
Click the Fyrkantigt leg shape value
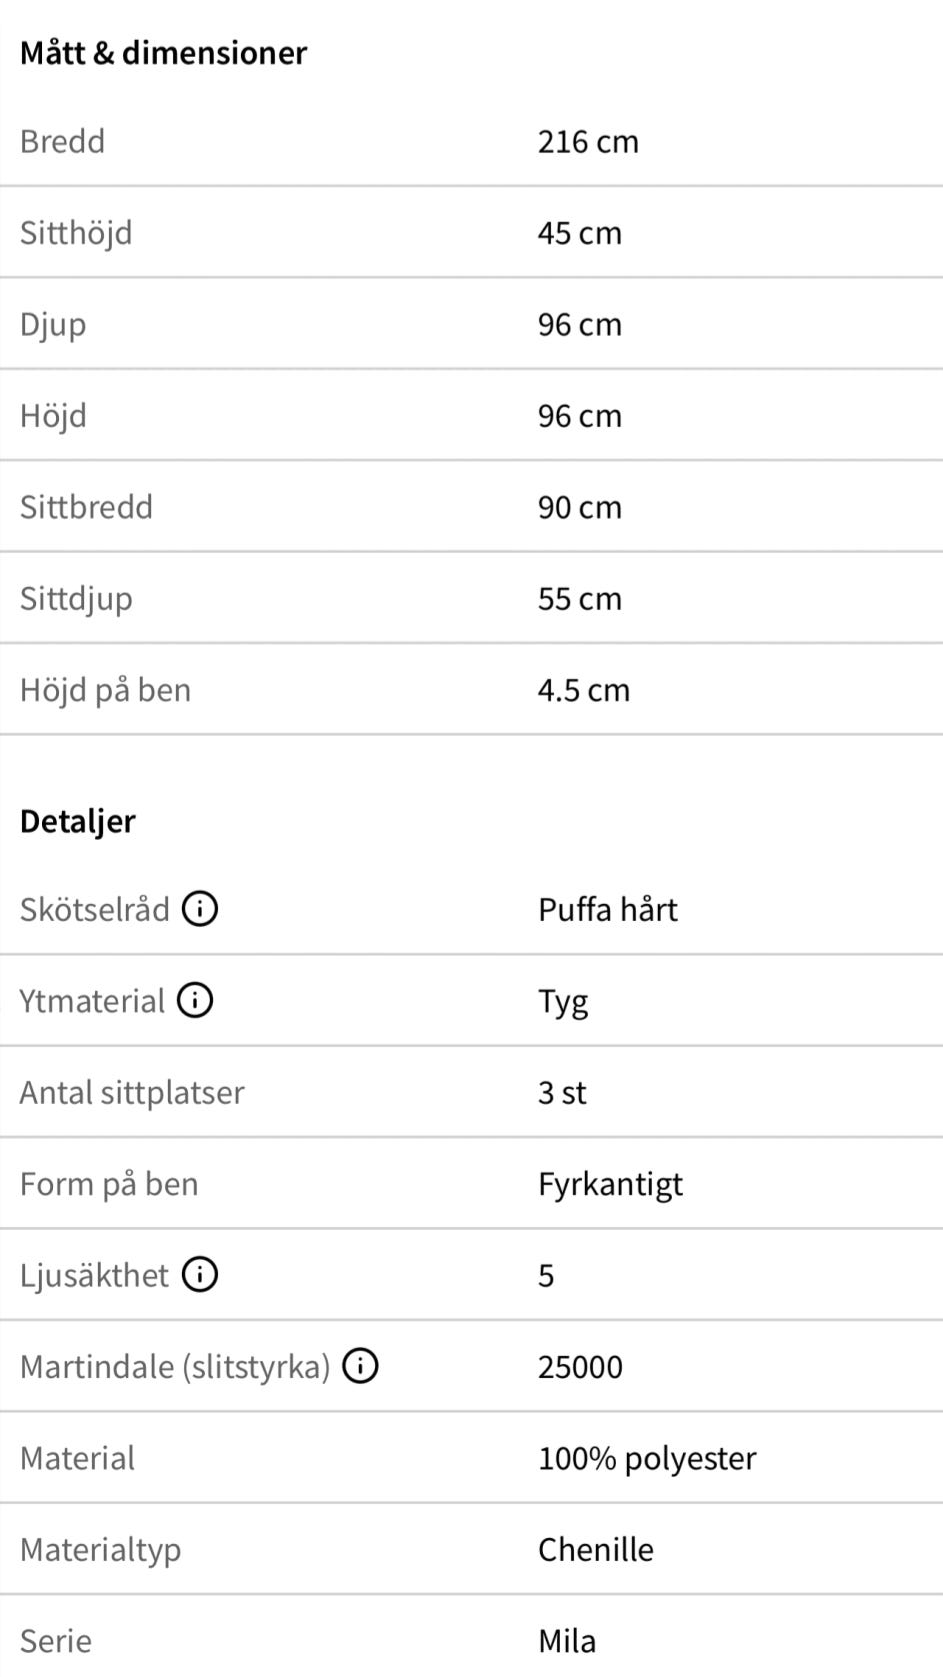[x=610, y=1184]
